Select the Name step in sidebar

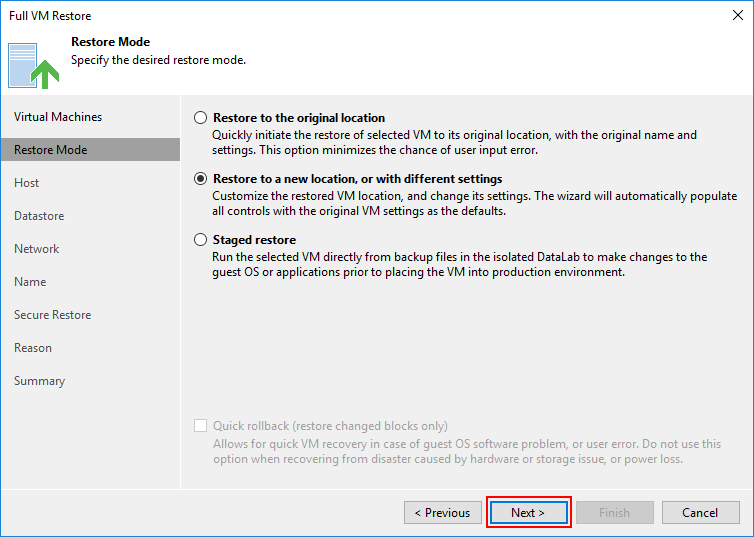pos(30,282)
